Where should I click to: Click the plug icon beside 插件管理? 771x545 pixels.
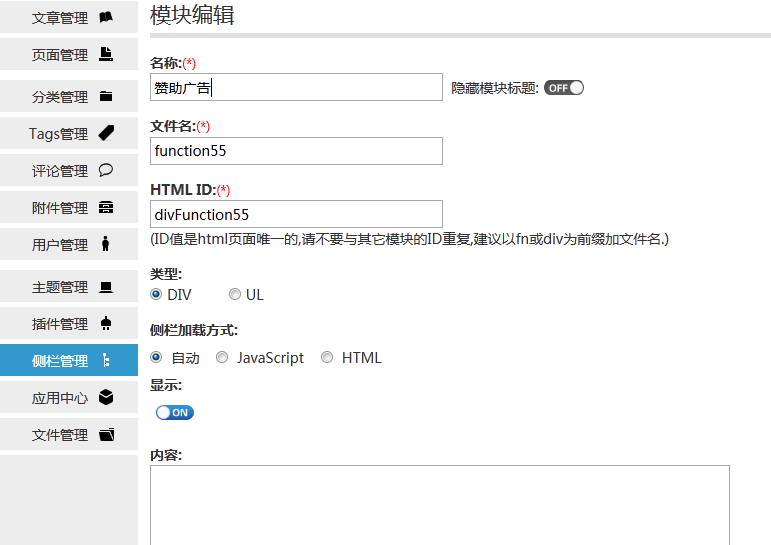[x=106, y=323]
